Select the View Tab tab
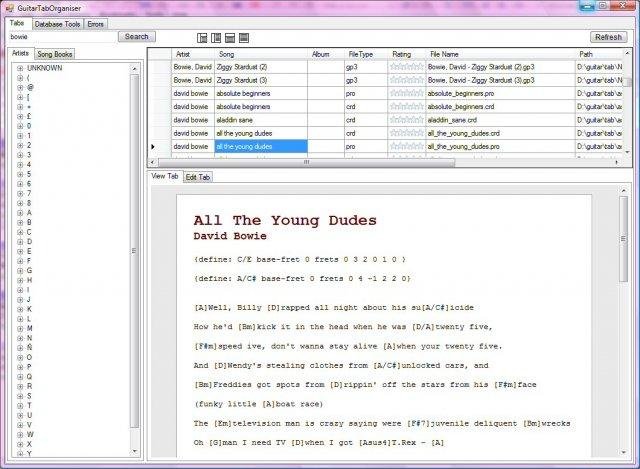 click(164, 176)
